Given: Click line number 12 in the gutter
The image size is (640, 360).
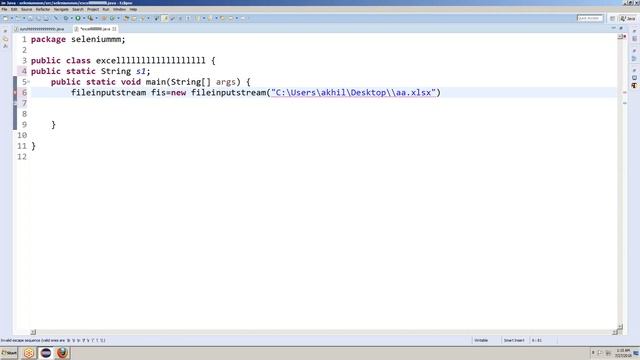Looking at the screenshot, I should 22,157.
